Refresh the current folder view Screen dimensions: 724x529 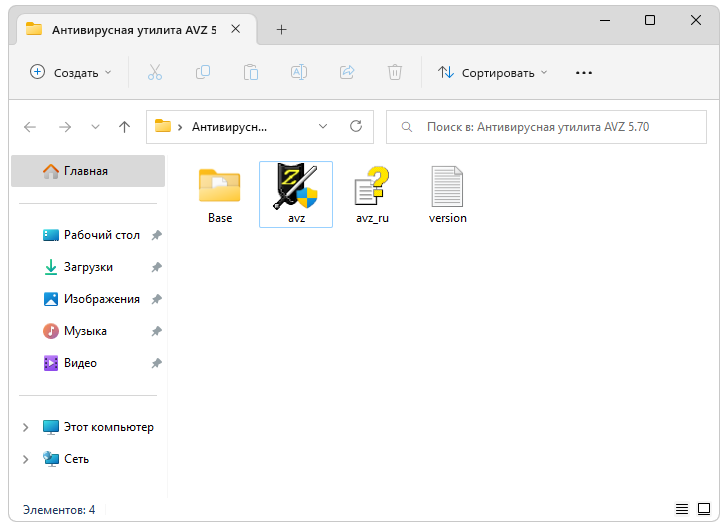[x=356, y=126]
